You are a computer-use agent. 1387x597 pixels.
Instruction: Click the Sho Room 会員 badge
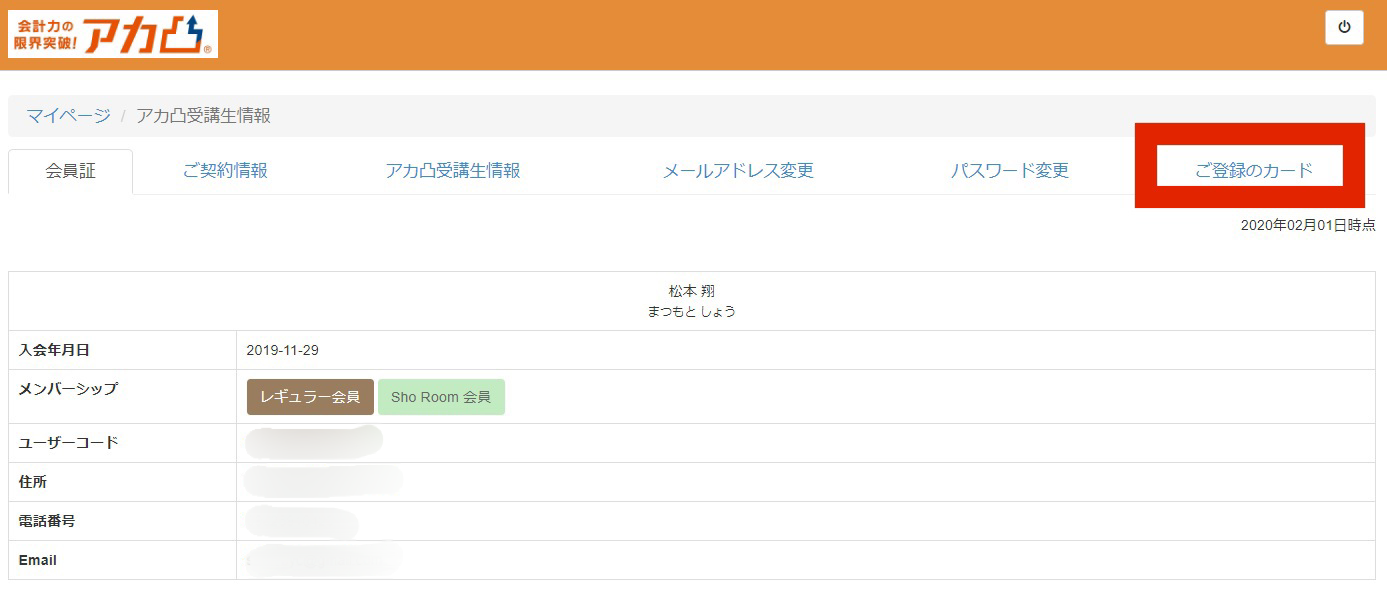click(441, 396)
